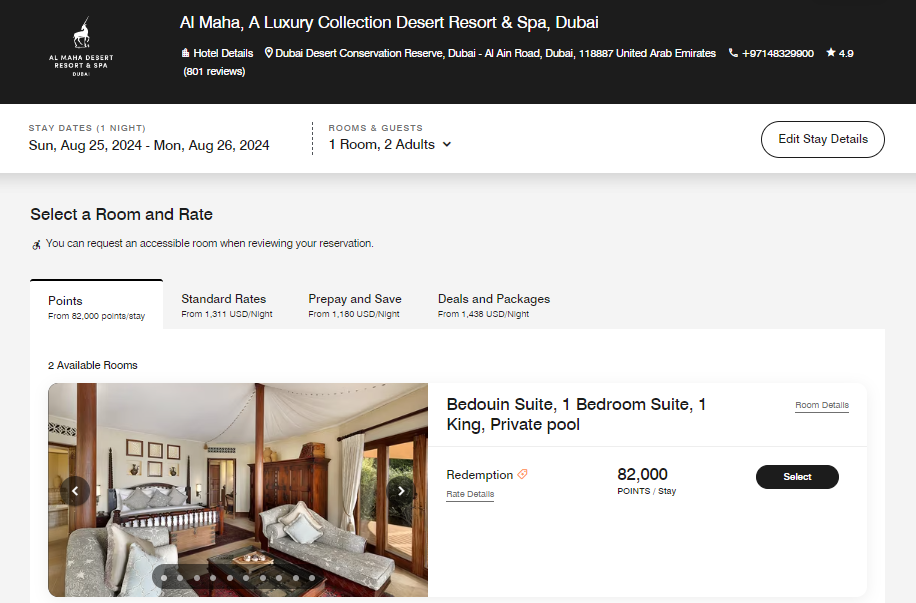
Task: Click the wheelchair accessibility icon
Action: 36,243
